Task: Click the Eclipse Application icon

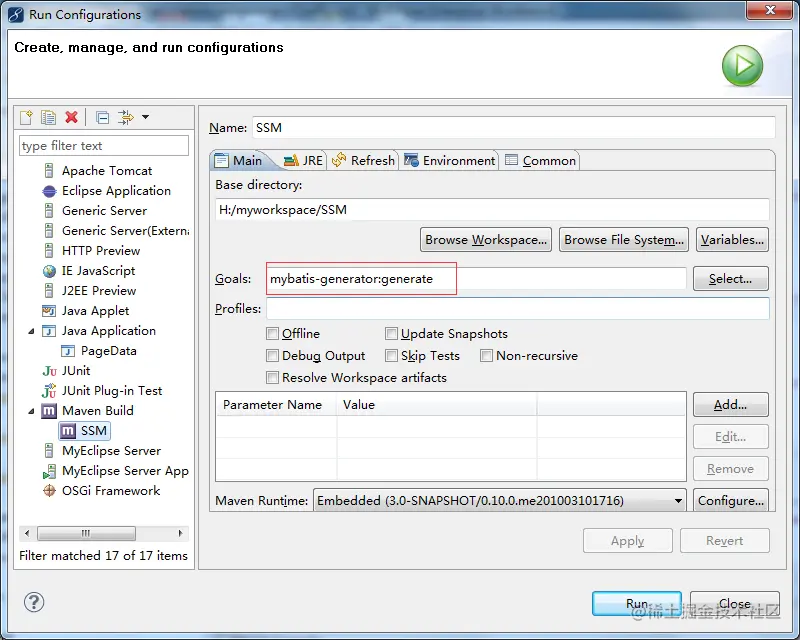Action: tap(49, 191)
